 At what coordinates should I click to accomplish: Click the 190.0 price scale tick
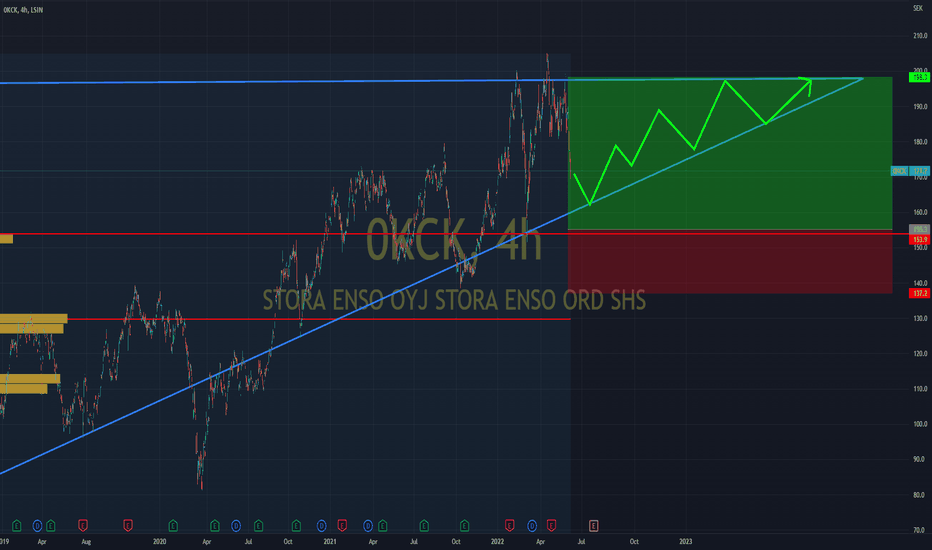click(920, 106)
